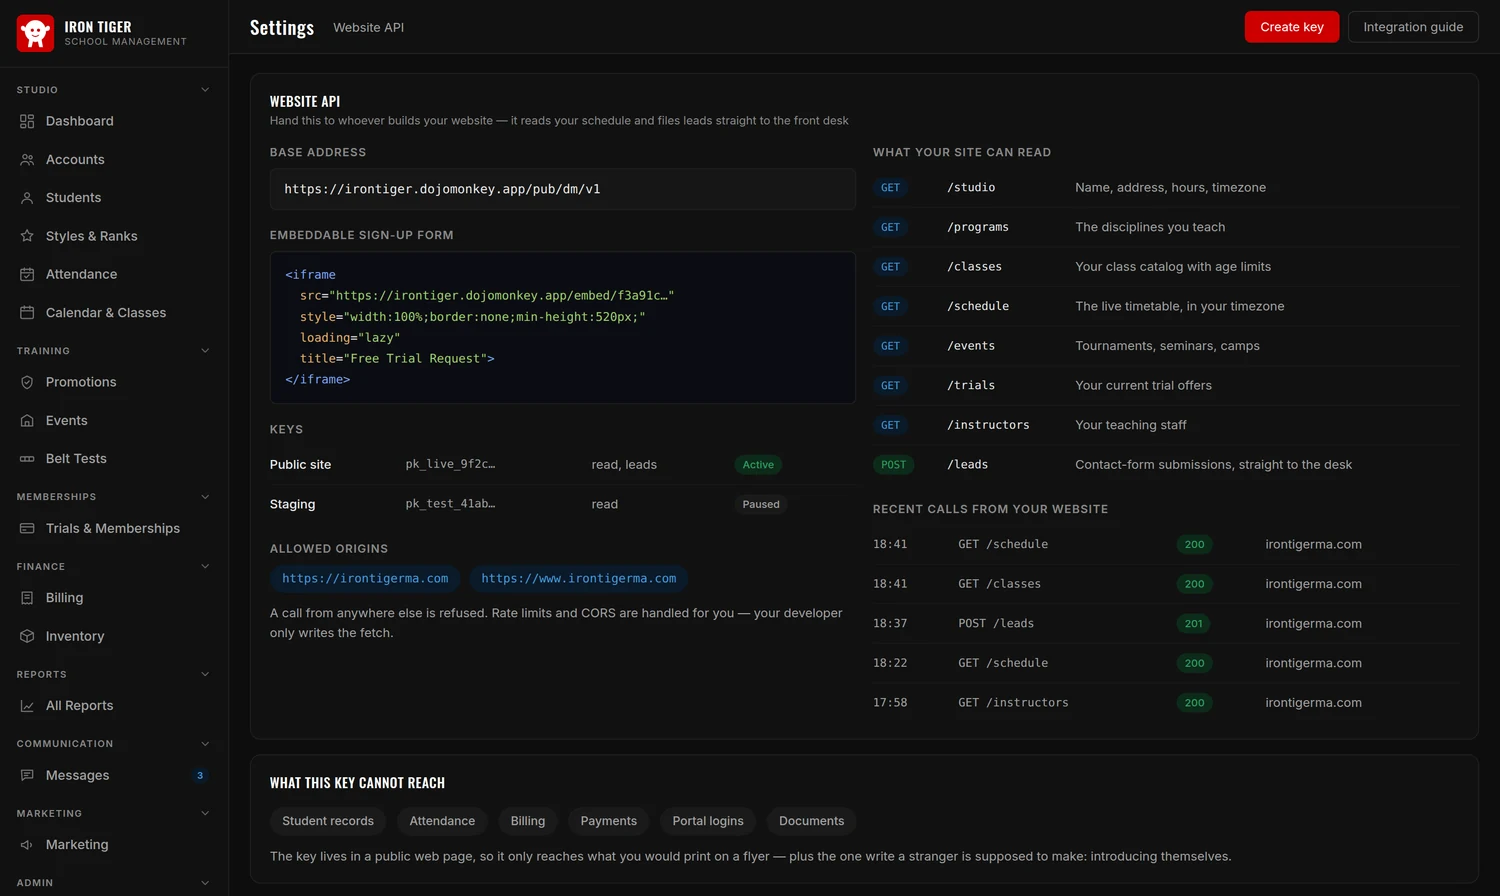The image size is (1500, 896).
Task: Collapse the Memberships sidebar section
Action: 205,497
